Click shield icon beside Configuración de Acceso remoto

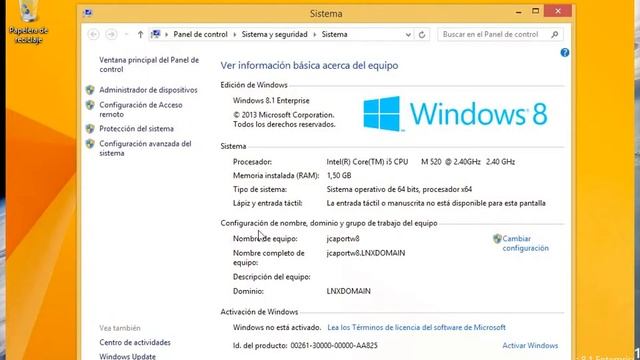coord(90,105)
